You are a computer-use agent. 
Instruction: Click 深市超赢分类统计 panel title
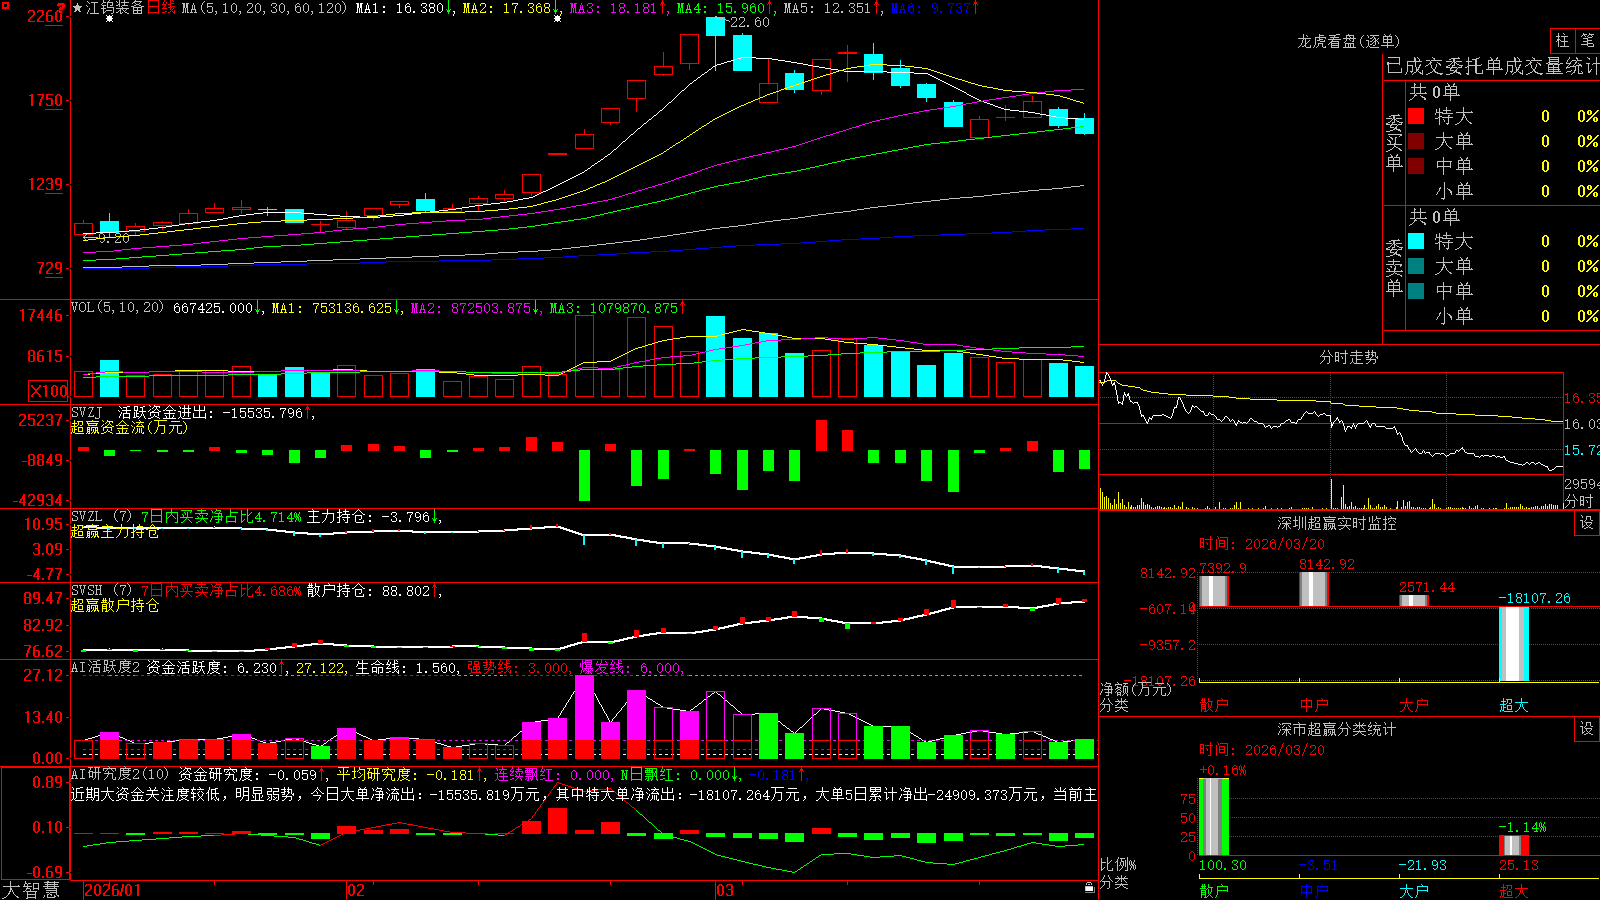(x=1337, y=729)
